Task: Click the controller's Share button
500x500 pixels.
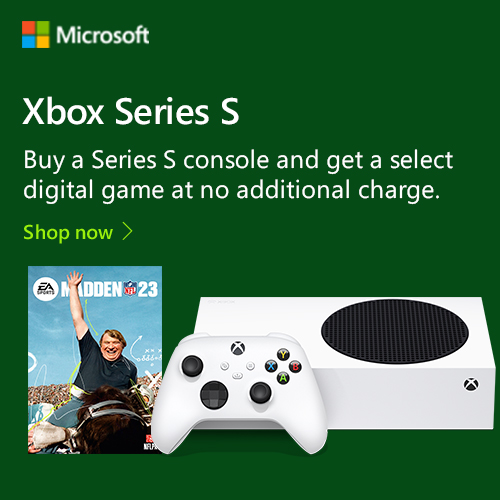Action: 237,376
